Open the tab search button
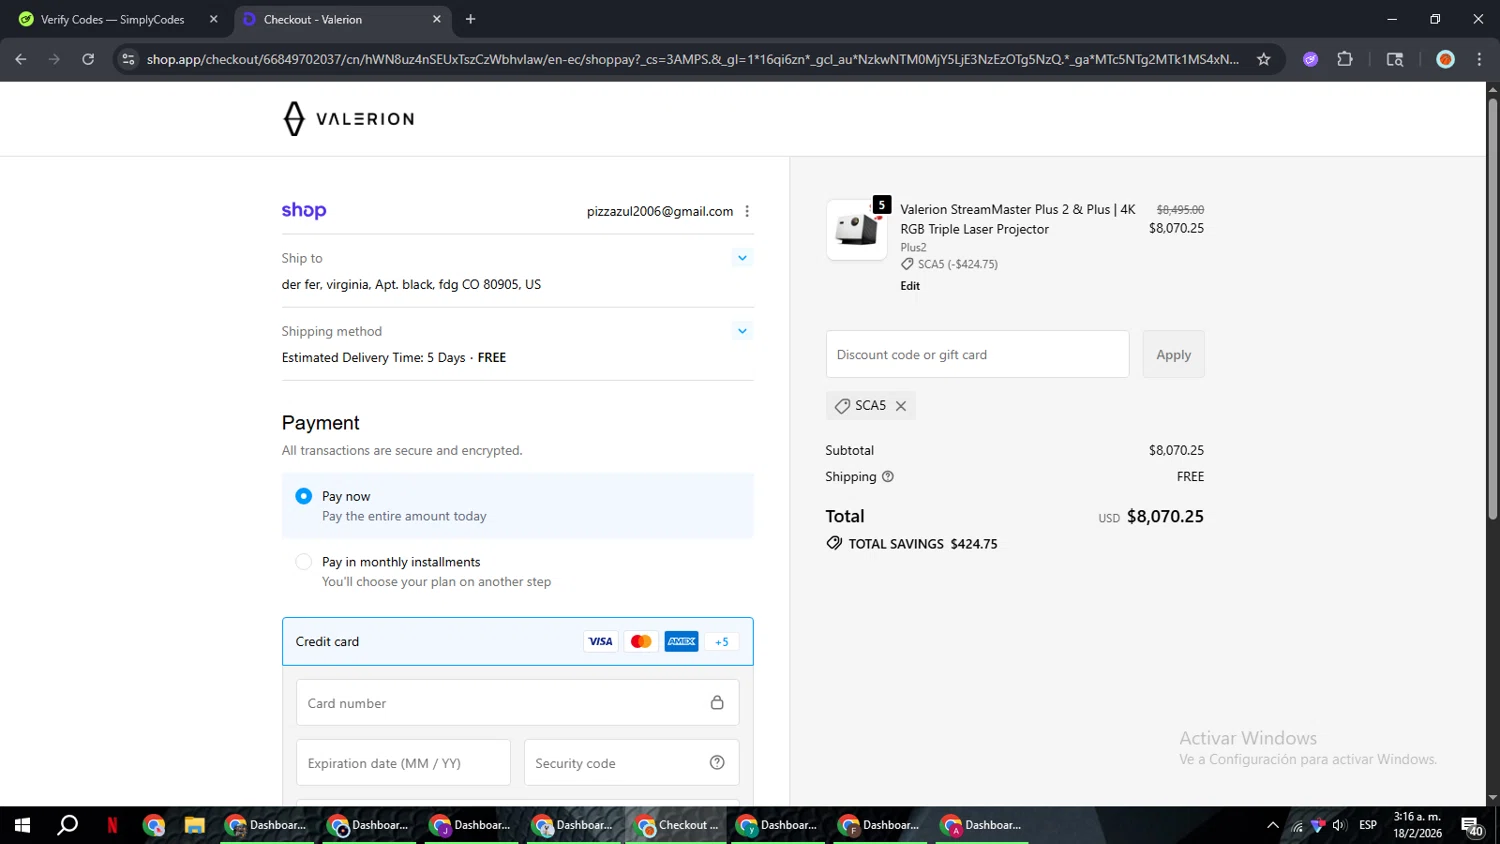This screenshot has width=1500, height=844. pyautogui.click(x=1395, y=59)
